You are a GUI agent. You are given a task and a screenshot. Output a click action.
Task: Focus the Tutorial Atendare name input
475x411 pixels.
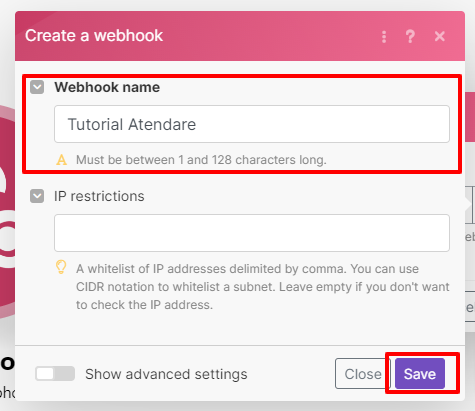252,124
